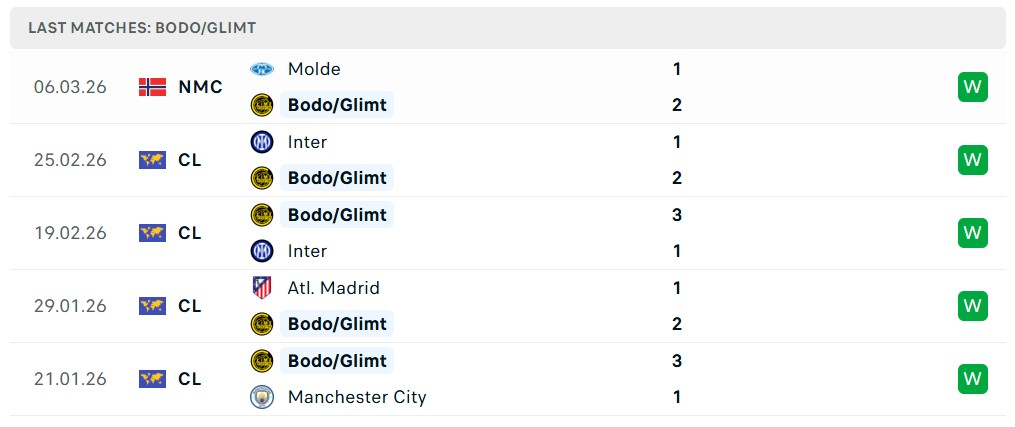Click the Norway flag icon
The width and height of the screenshot is (1015, 427).
coord(152,87)
